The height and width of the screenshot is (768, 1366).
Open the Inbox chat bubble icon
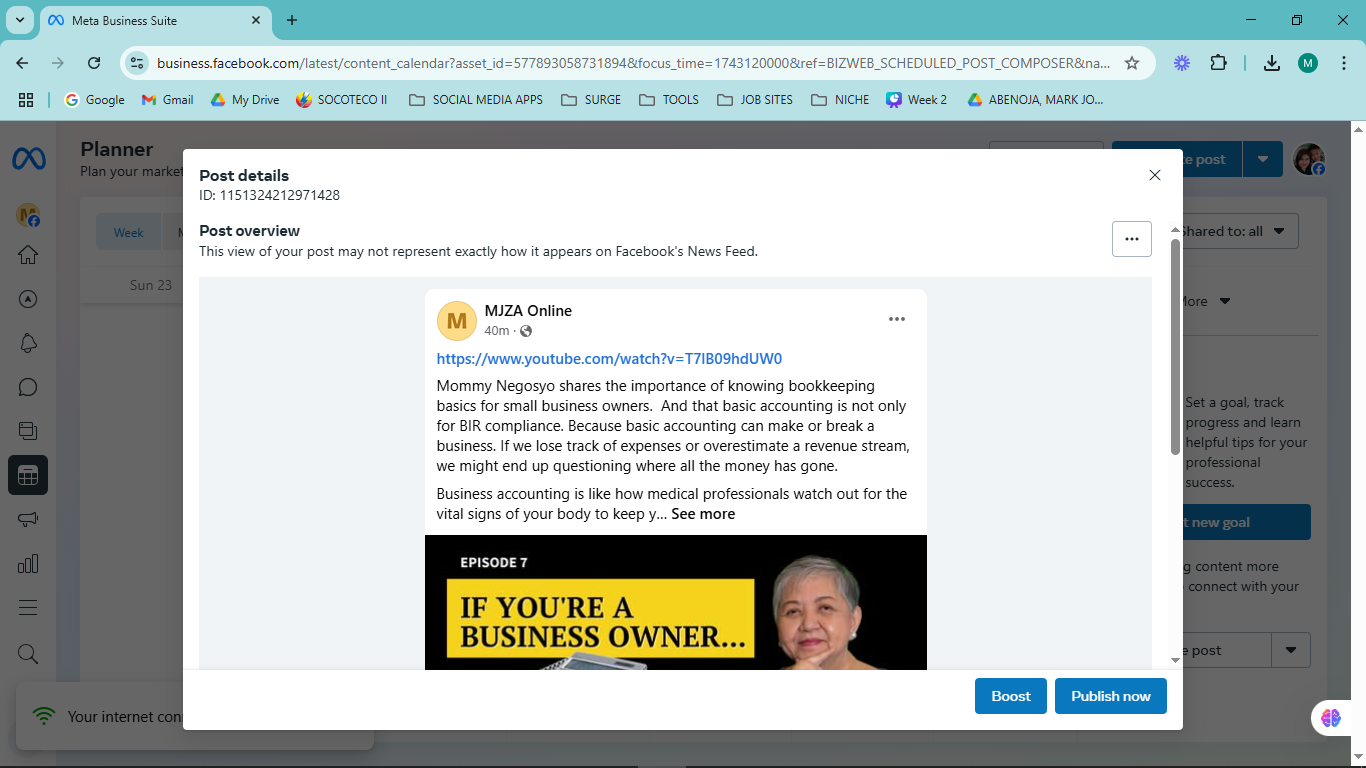28,387
